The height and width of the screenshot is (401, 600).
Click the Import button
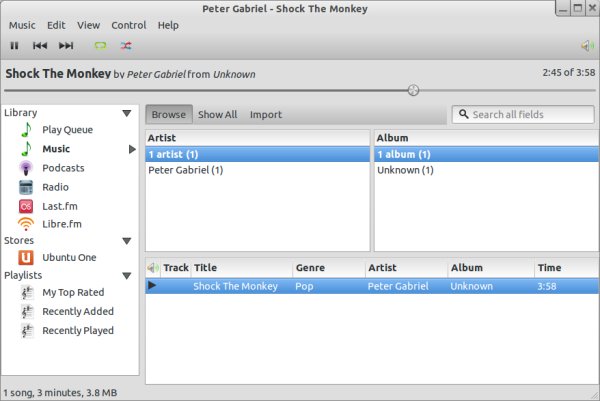click(x=266, y=114)
